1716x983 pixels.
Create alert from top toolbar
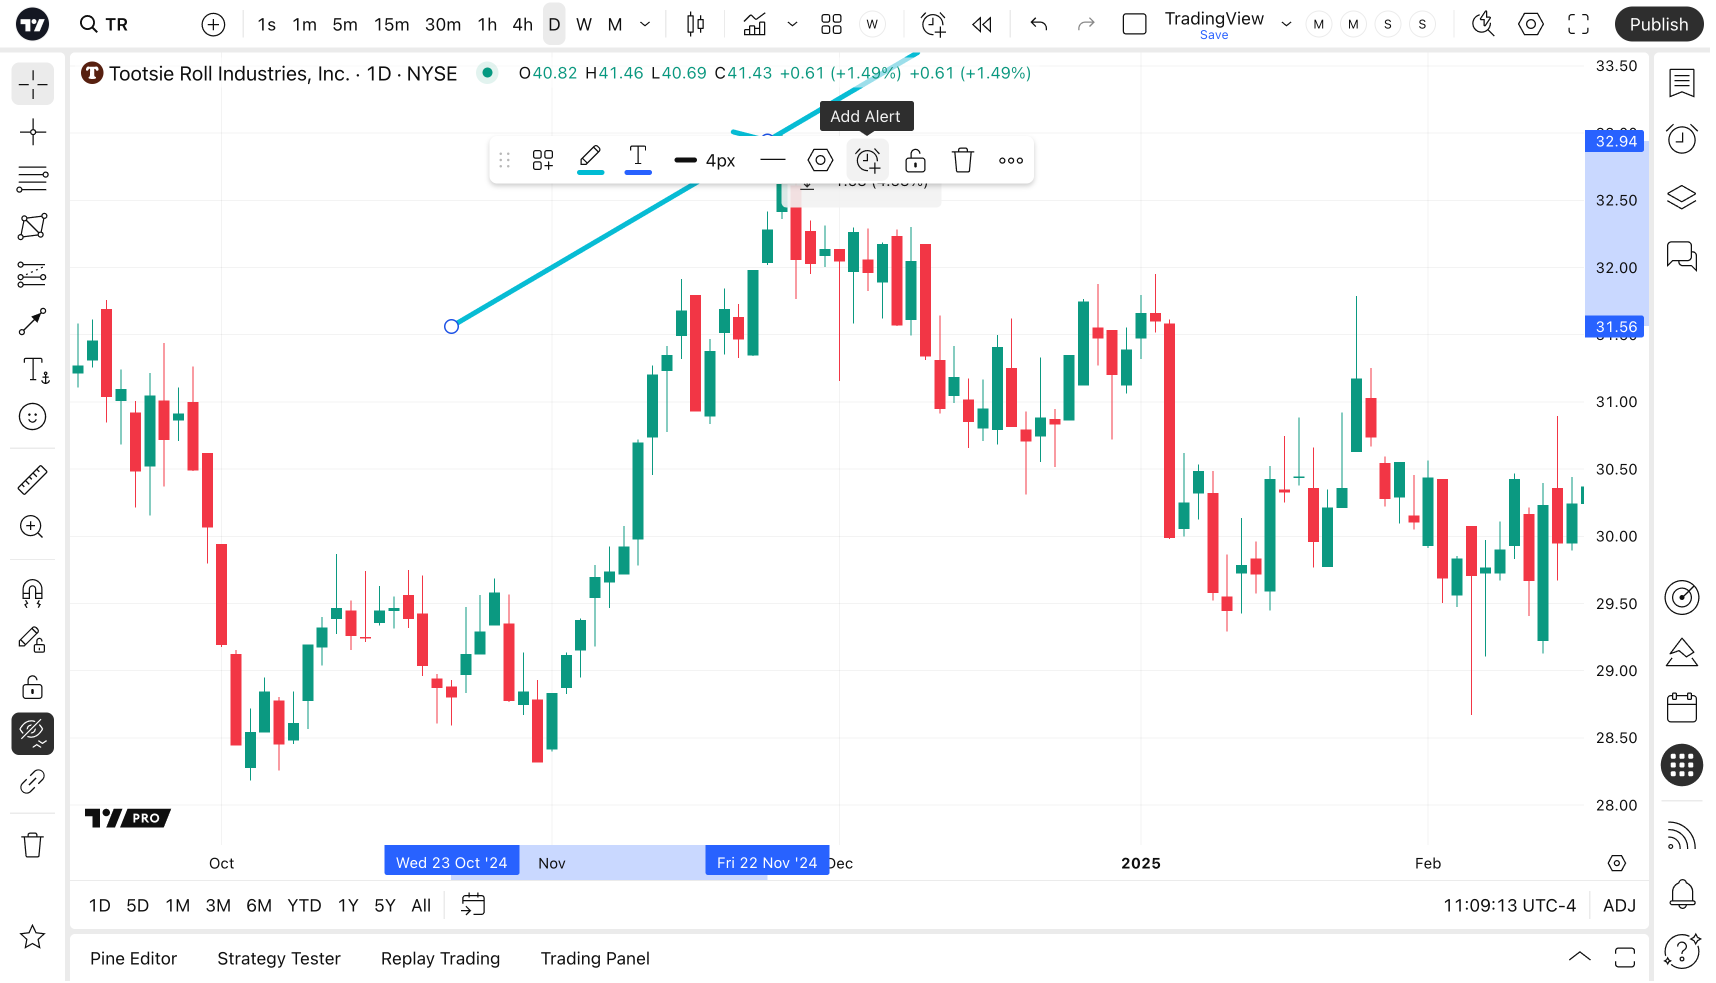933,24
